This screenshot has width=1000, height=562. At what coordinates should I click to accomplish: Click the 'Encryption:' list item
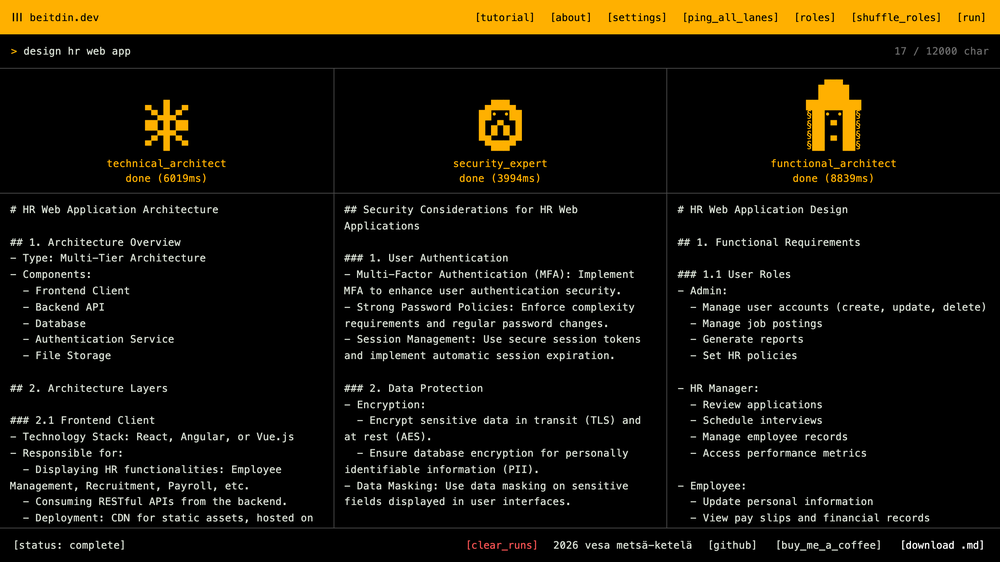click(x=391, y=404)
